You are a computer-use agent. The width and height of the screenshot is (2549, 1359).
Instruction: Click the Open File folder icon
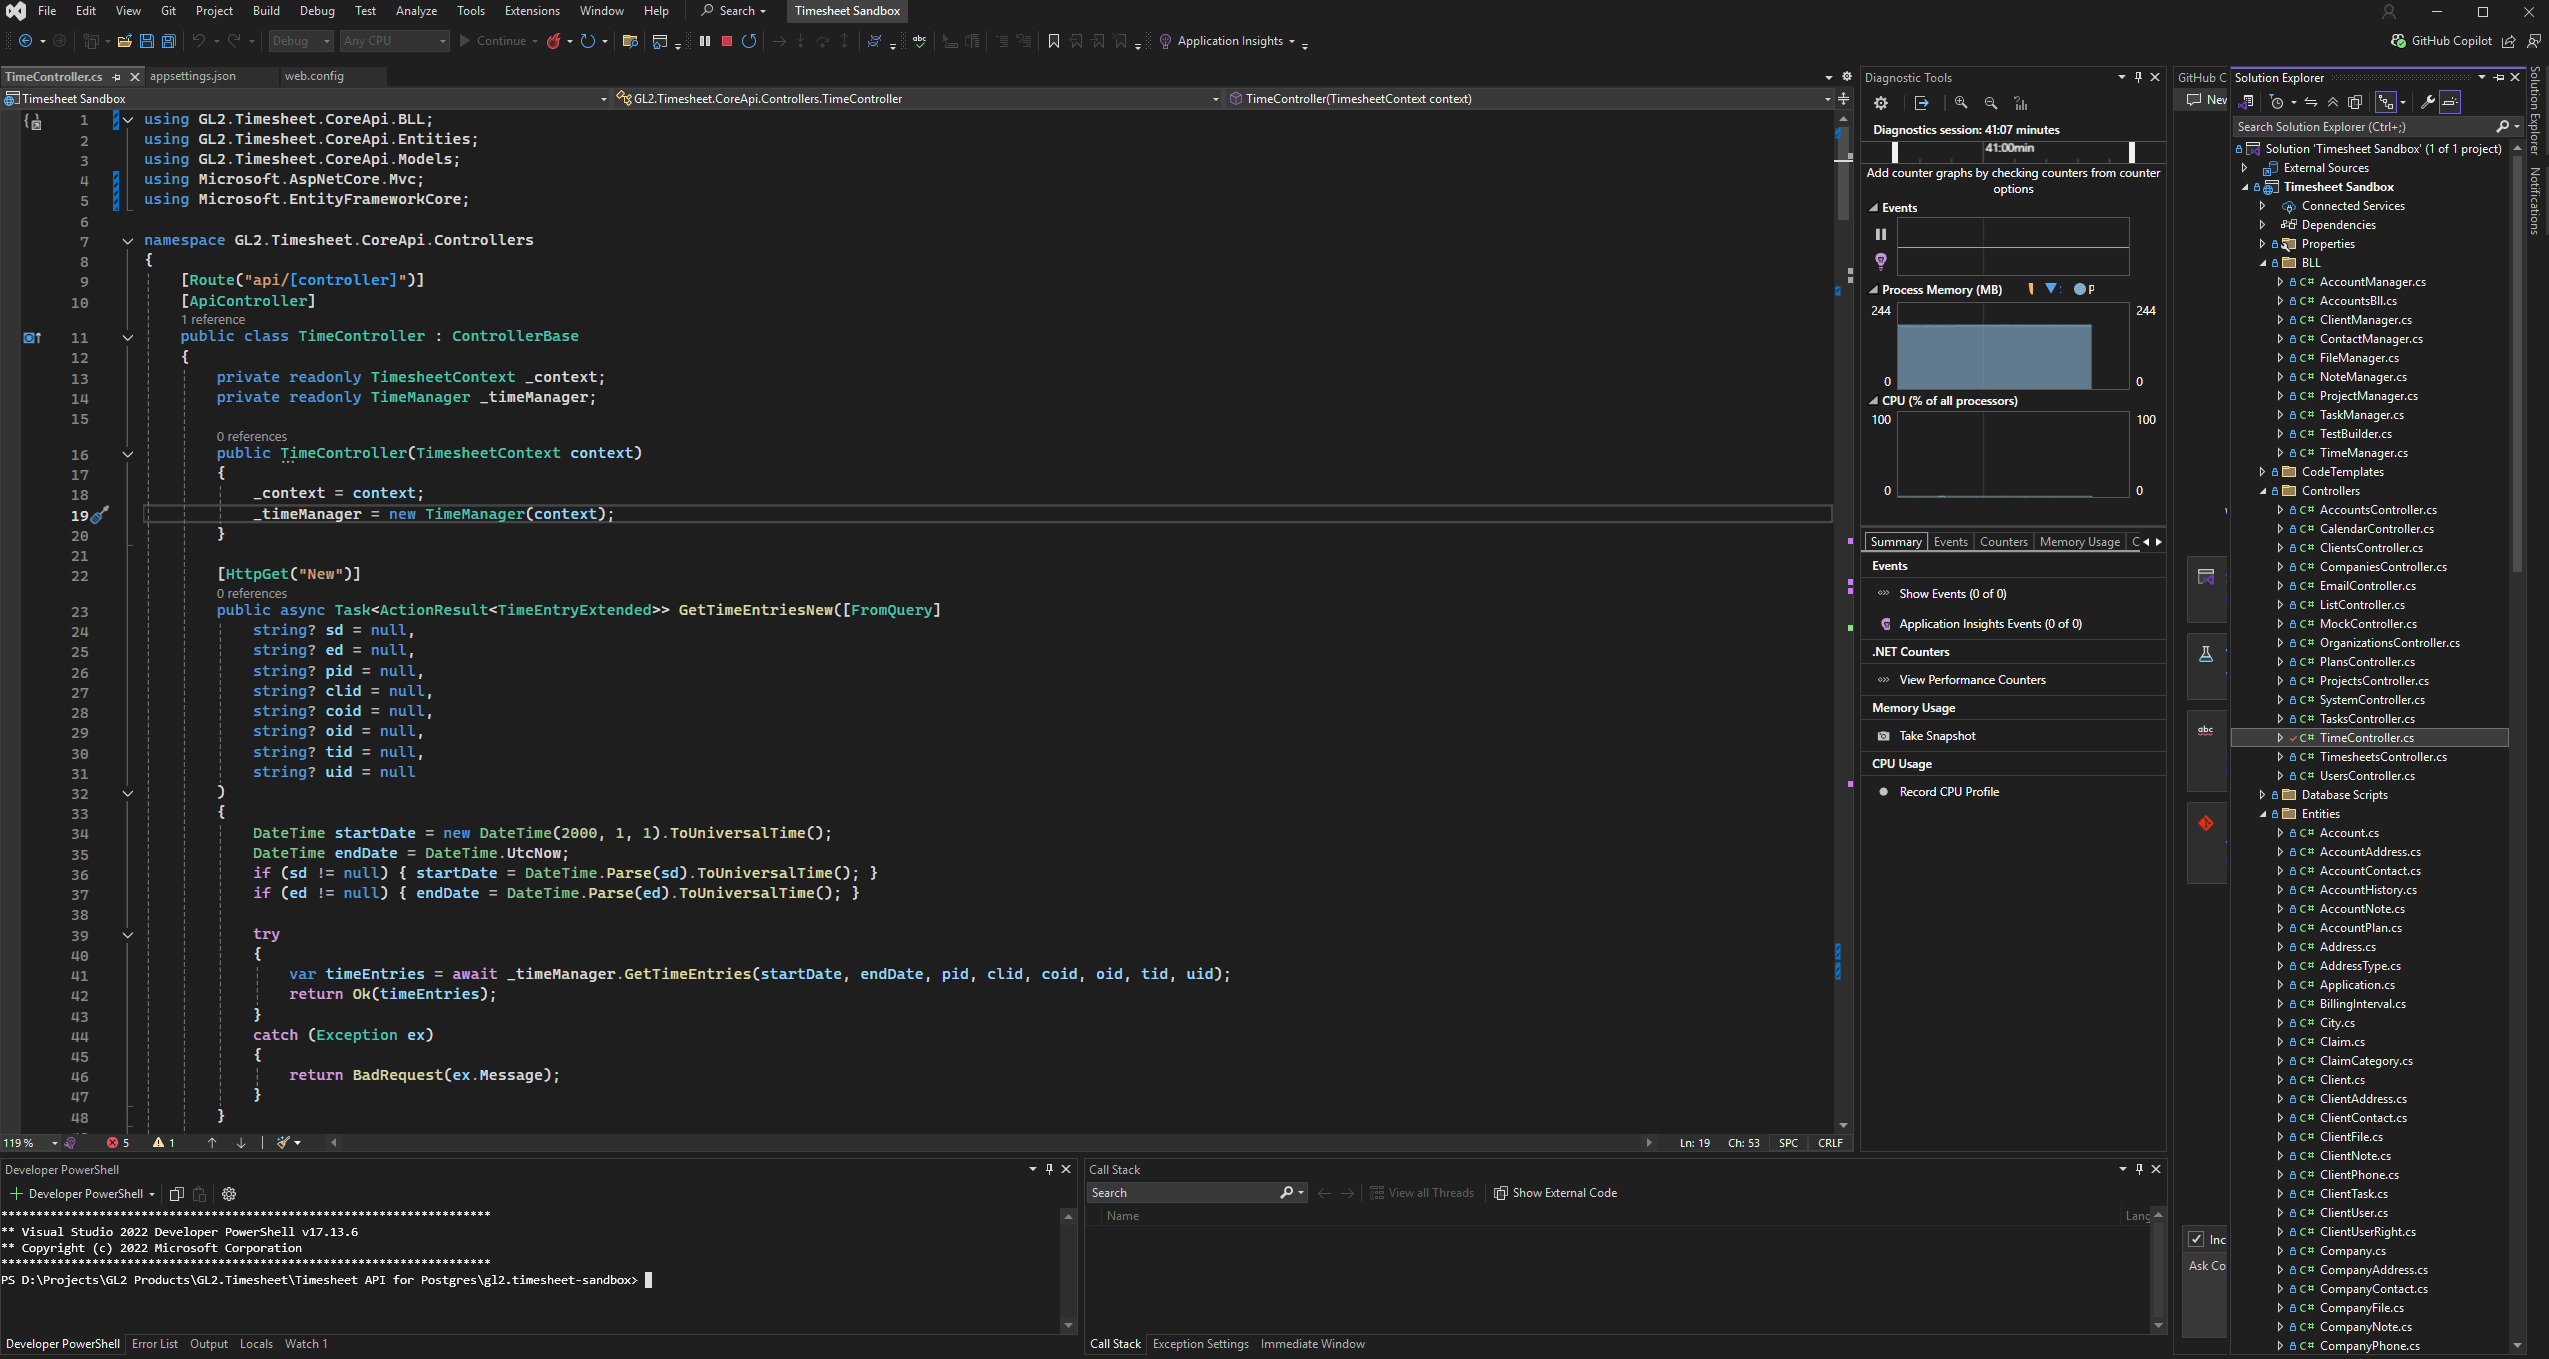click(x=125, y=41)
